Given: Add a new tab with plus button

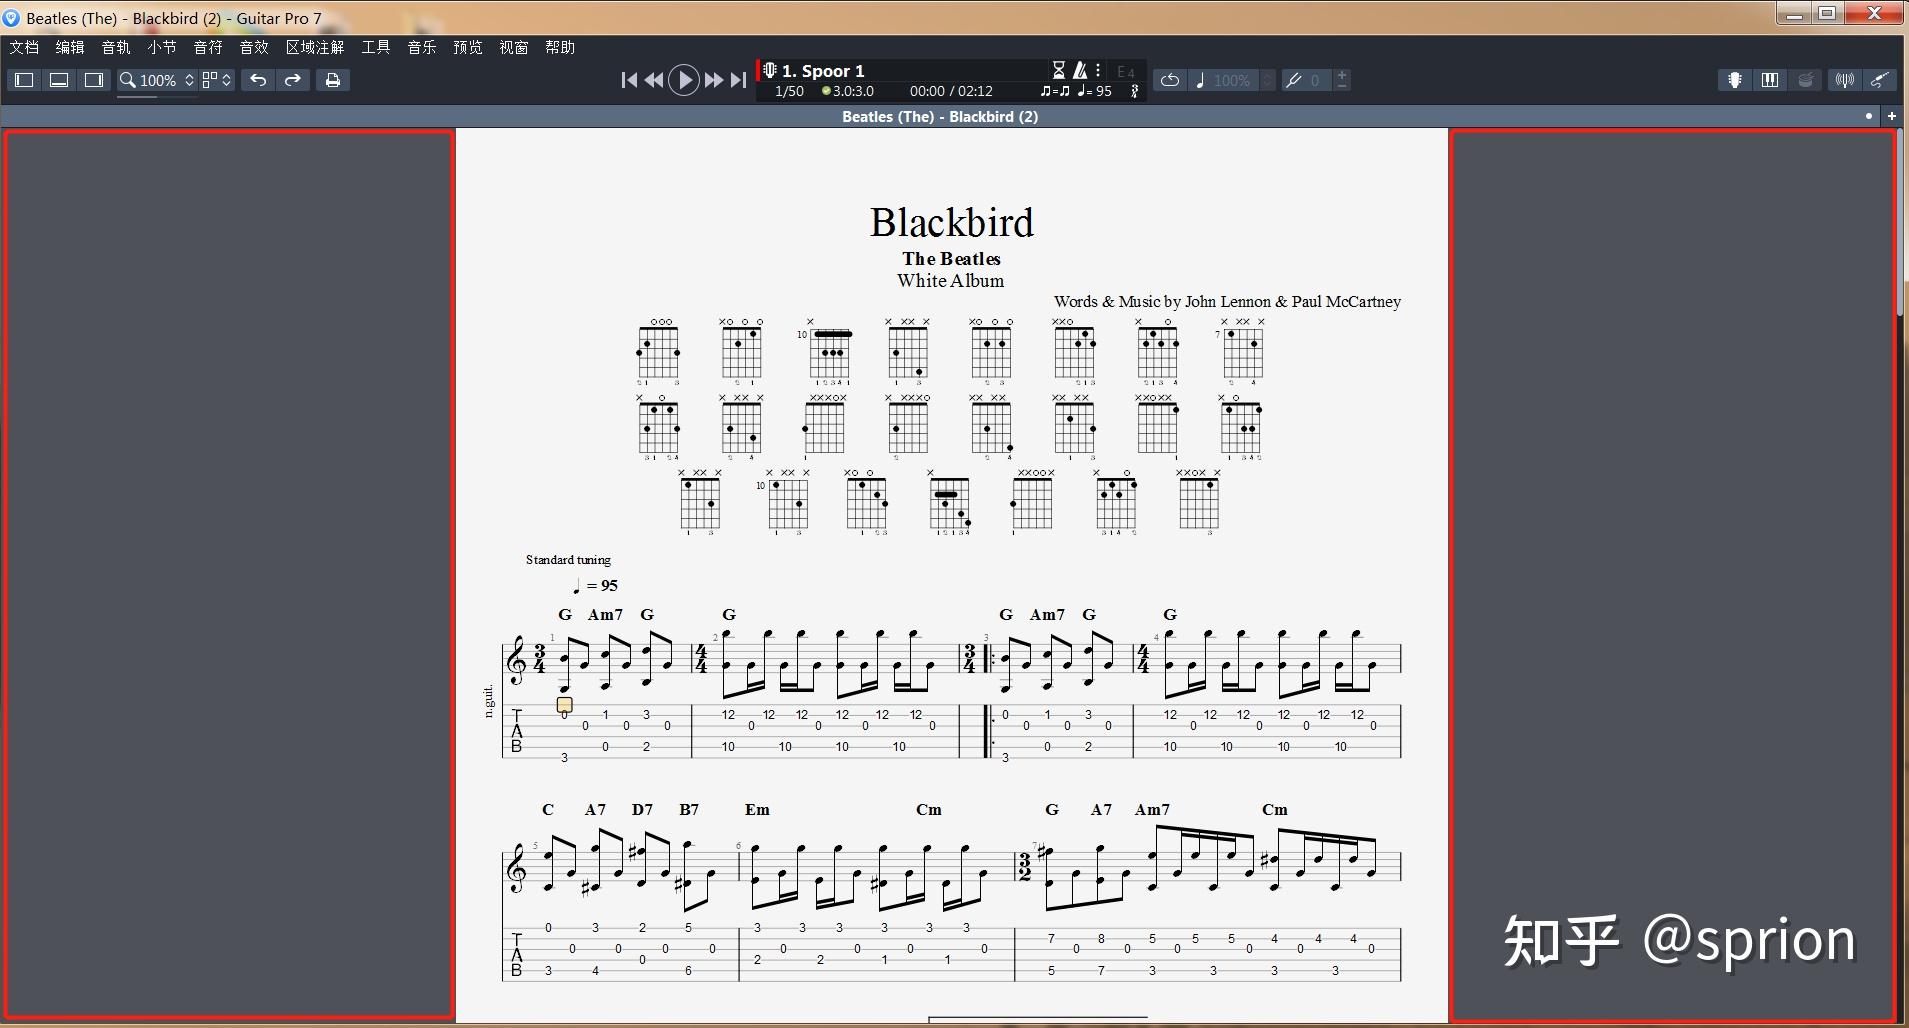Looking at the screenshot, I should [x=1892, y=116].
